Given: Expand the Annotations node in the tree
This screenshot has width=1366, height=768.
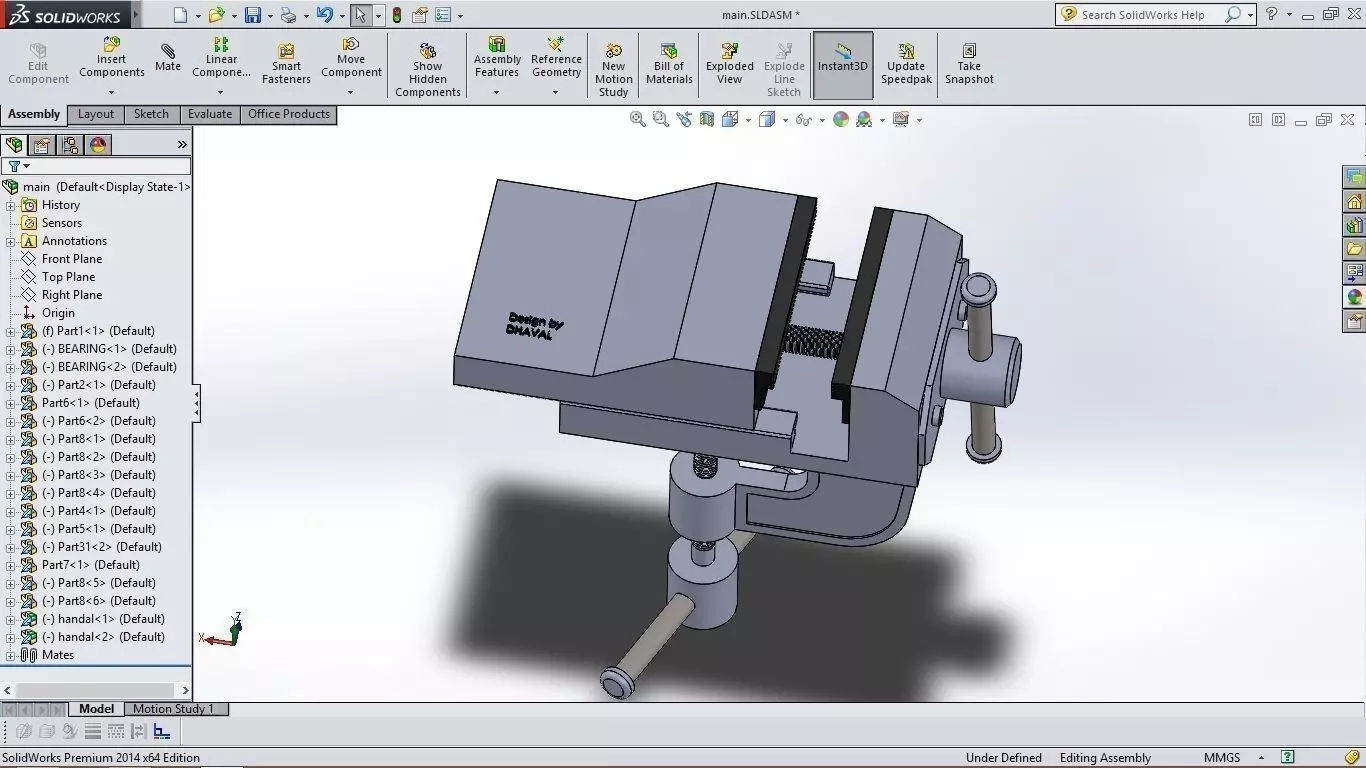Looking at the screenshot, I should tap(11, 241).
